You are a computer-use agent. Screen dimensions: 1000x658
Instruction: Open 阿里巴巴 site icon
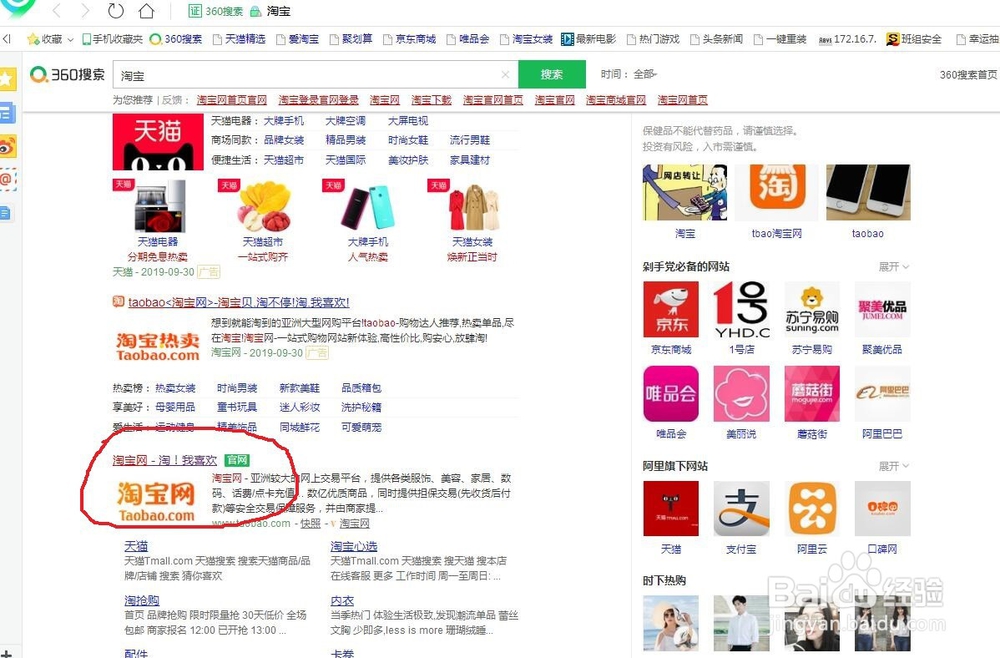coord(882,394)
